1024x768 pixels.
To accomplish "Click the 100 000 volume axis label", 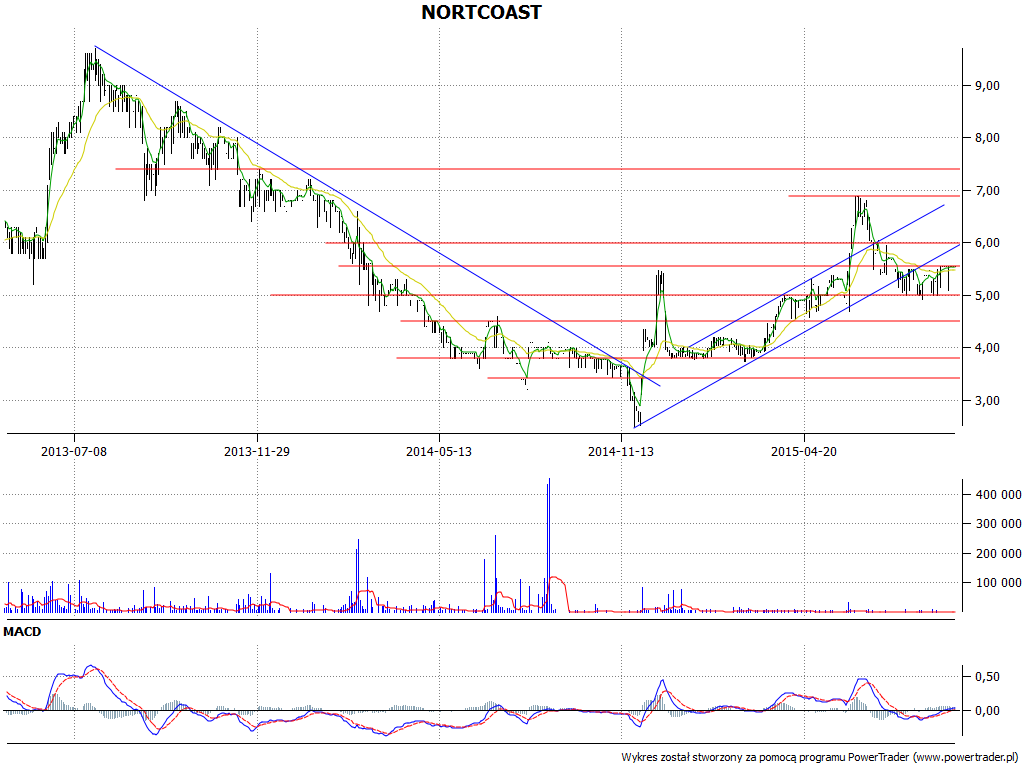I will point(998,583).
